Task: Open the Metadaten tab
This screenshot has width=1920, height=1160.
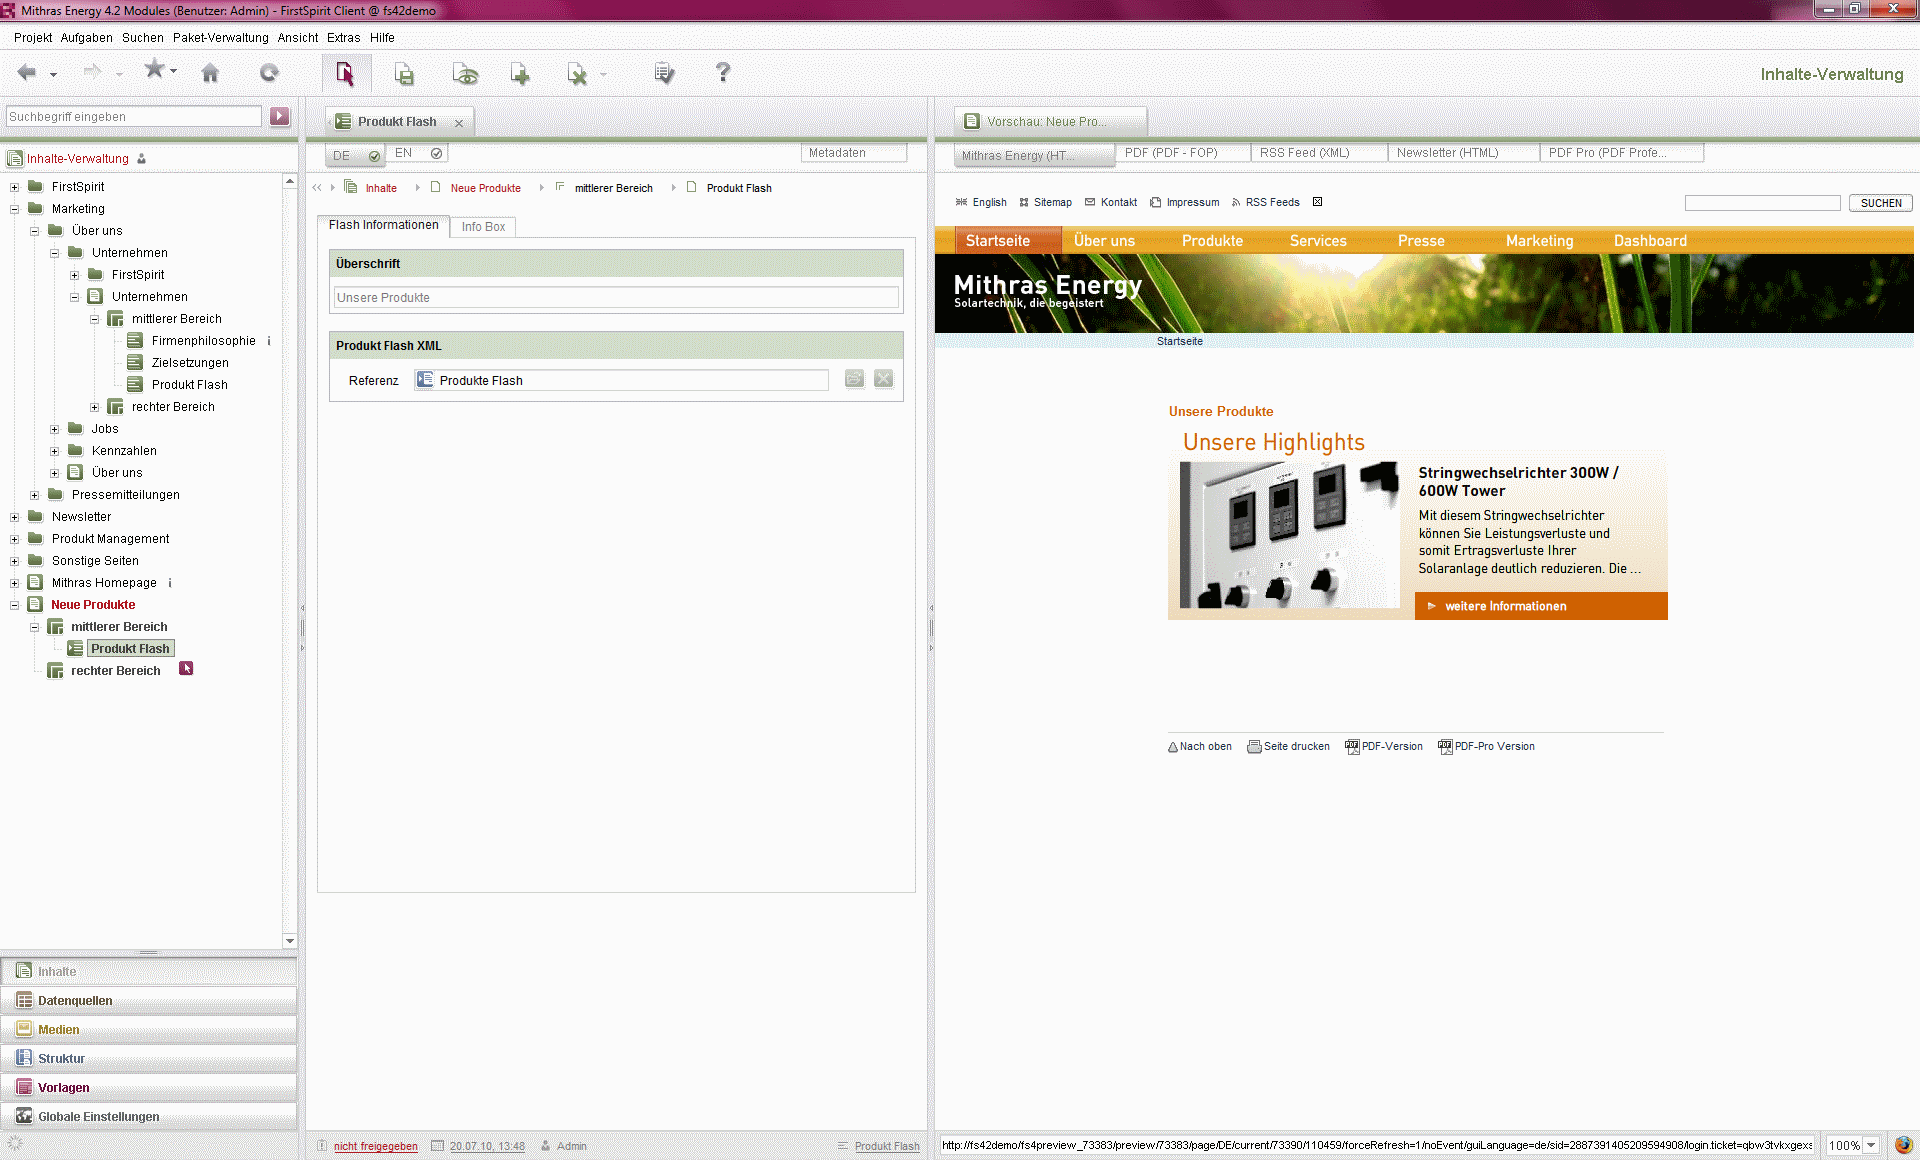Action: click(853, 153)
